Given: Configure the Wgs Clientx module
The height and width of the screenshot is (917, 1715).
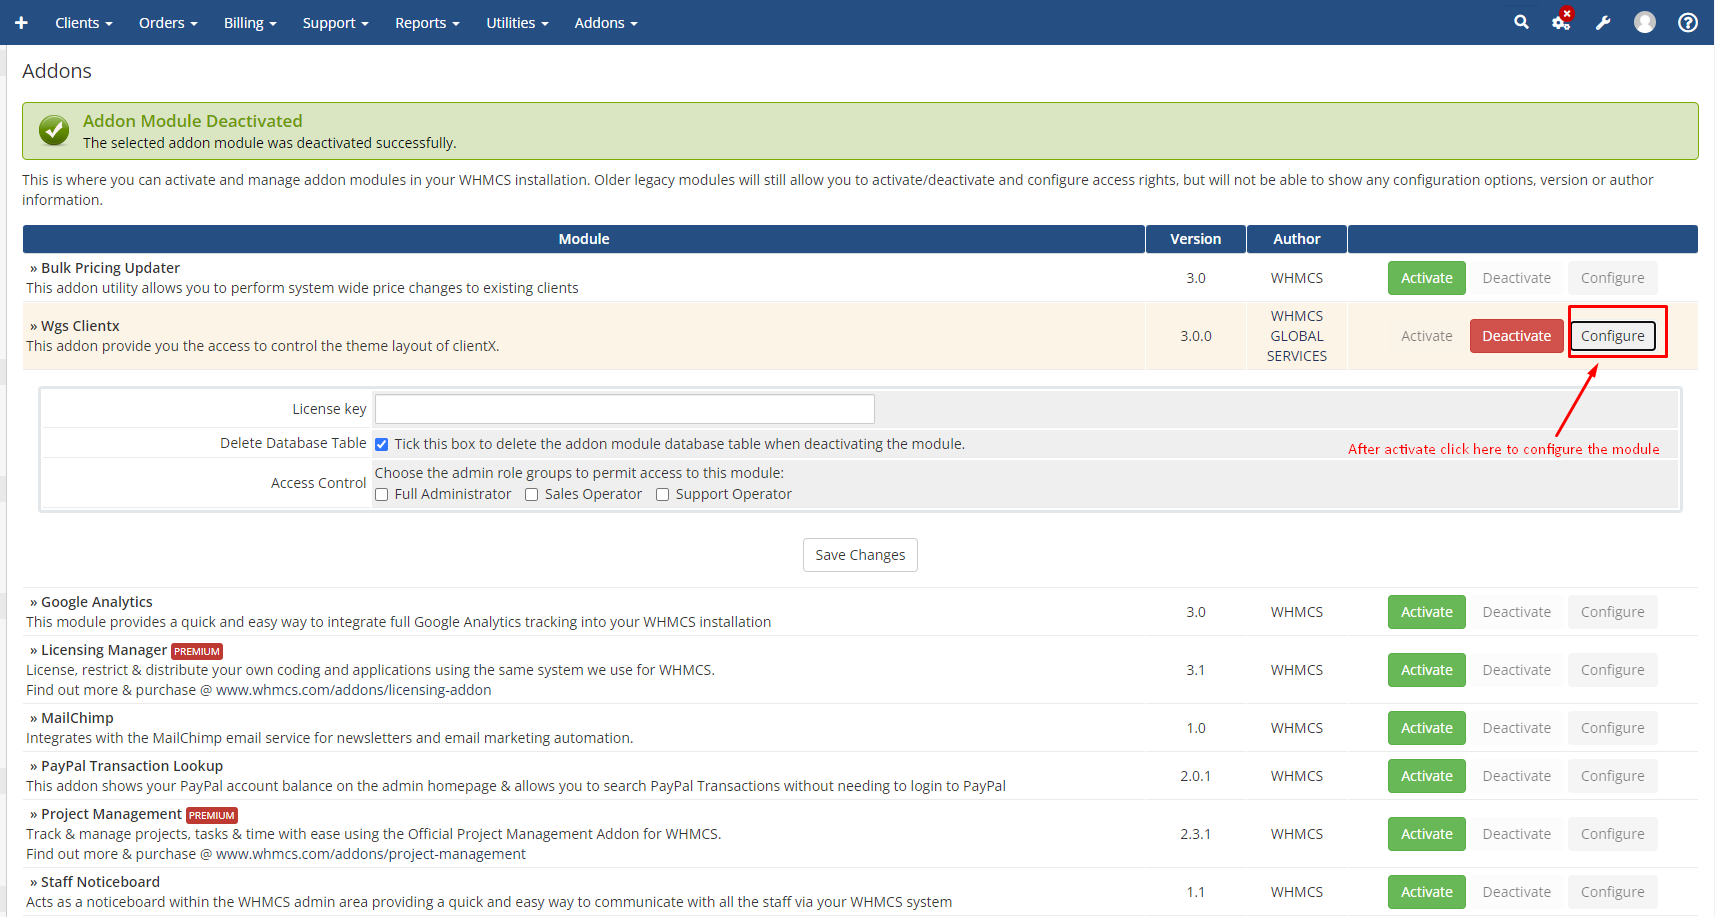Looking at the screenshot, I should [x=1612, y=336].
